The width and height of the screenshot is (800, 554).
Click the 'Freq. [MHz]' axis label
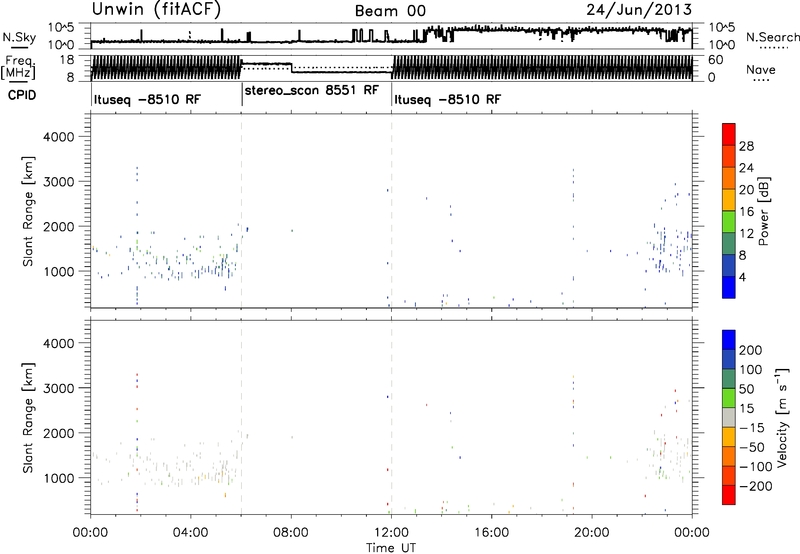18,67
